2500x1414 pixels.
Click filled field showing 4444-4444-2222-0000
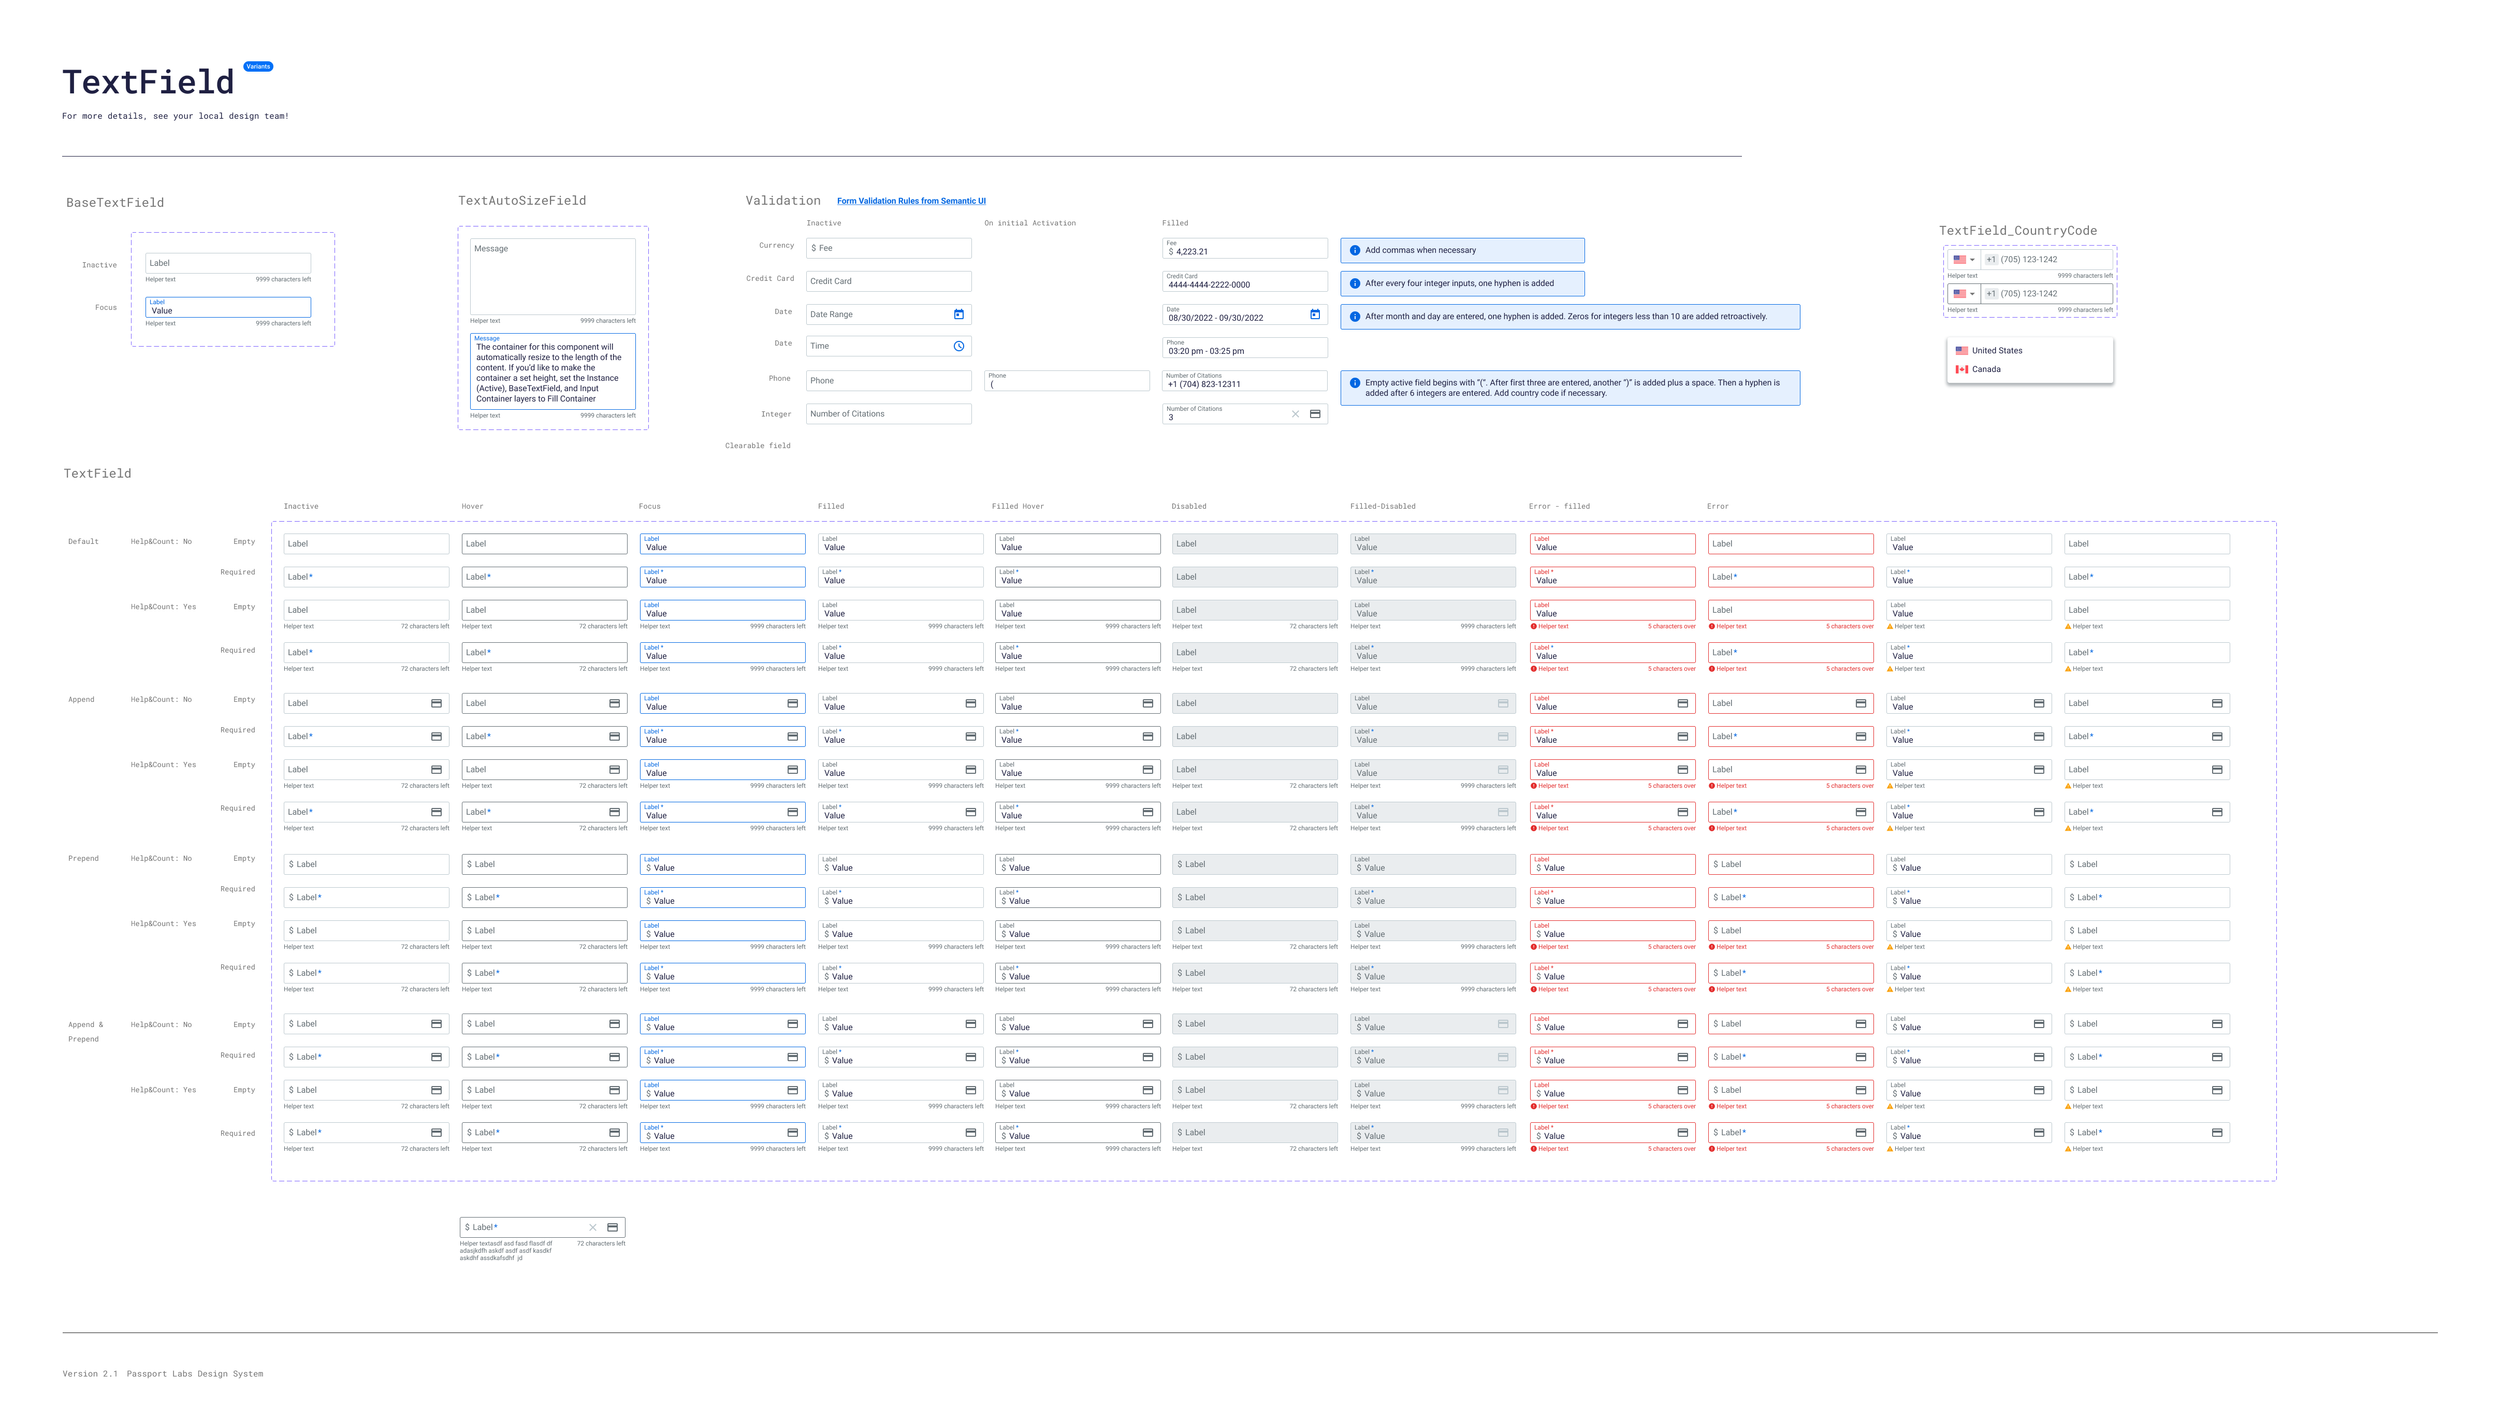[1243, 282]
